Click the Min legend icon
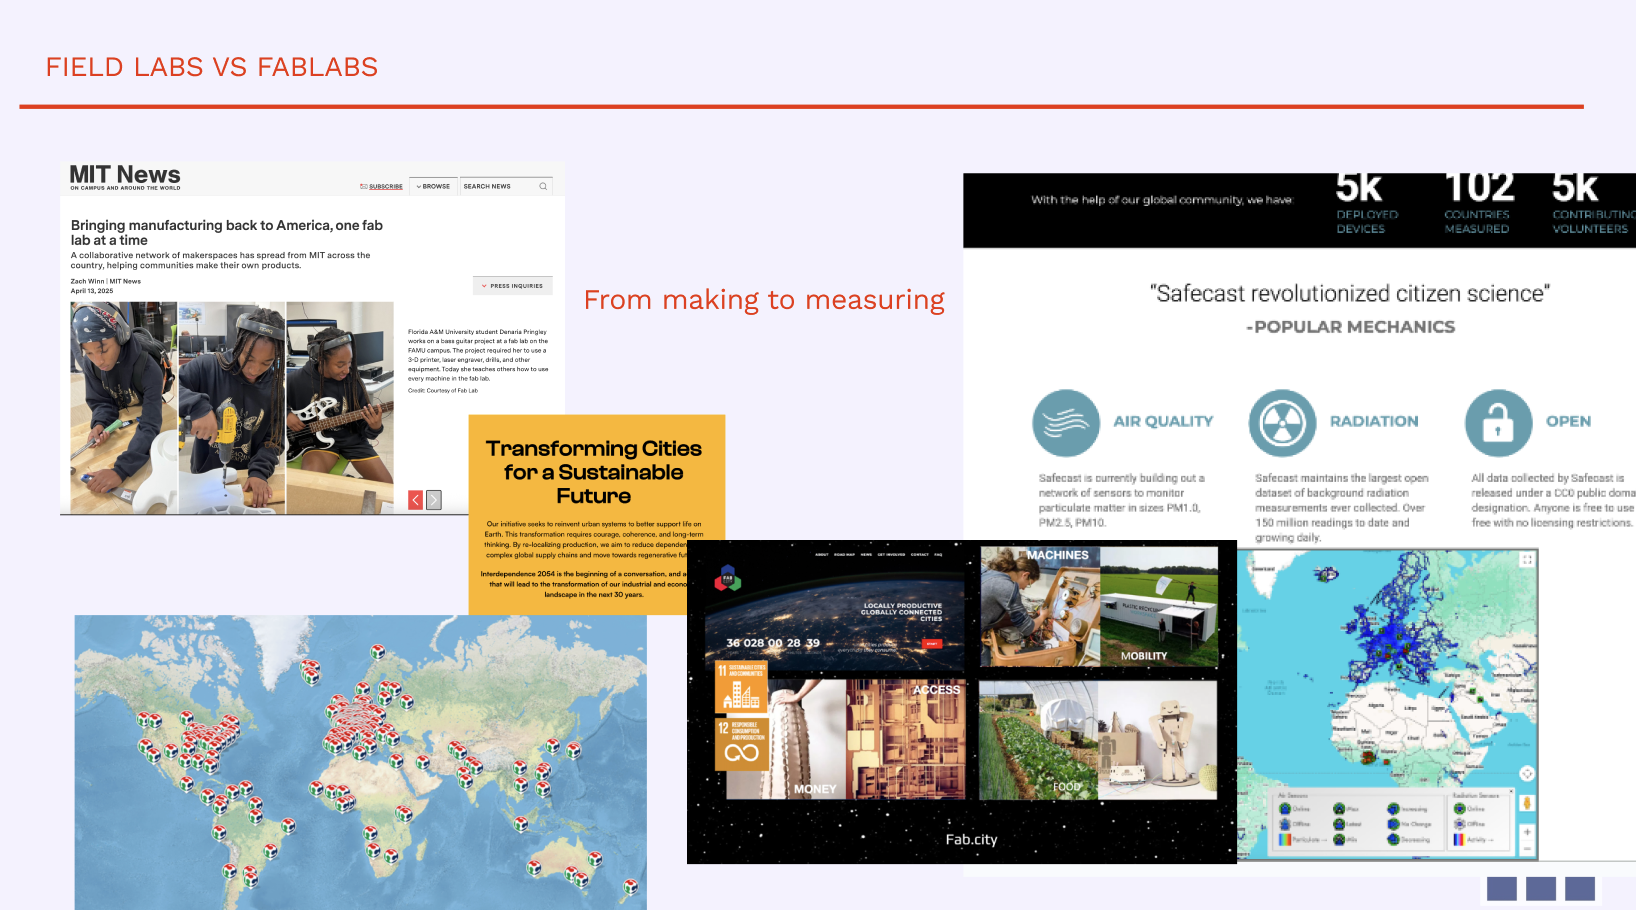Screen dimensions: 1636x910 (1339, 840)
